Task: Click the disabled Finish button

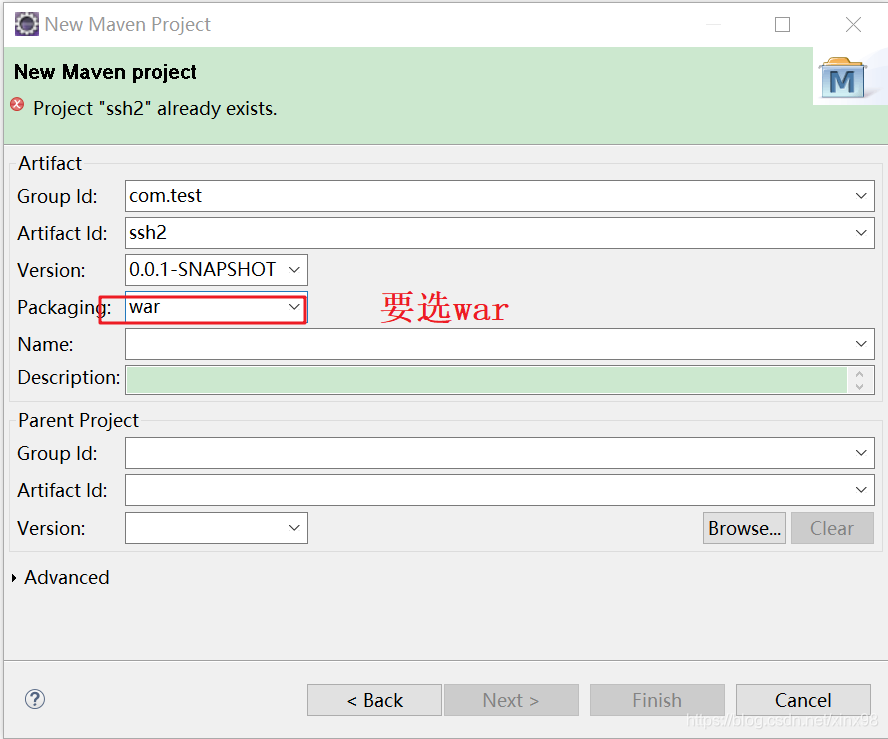Action: pyautogui.click(x=657, y=700)
